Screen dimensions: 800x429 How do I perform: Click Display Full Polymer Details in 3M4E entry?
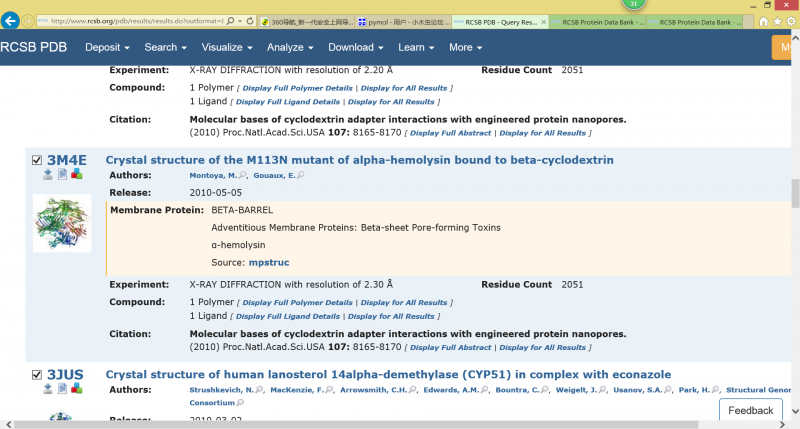(297, 302)
